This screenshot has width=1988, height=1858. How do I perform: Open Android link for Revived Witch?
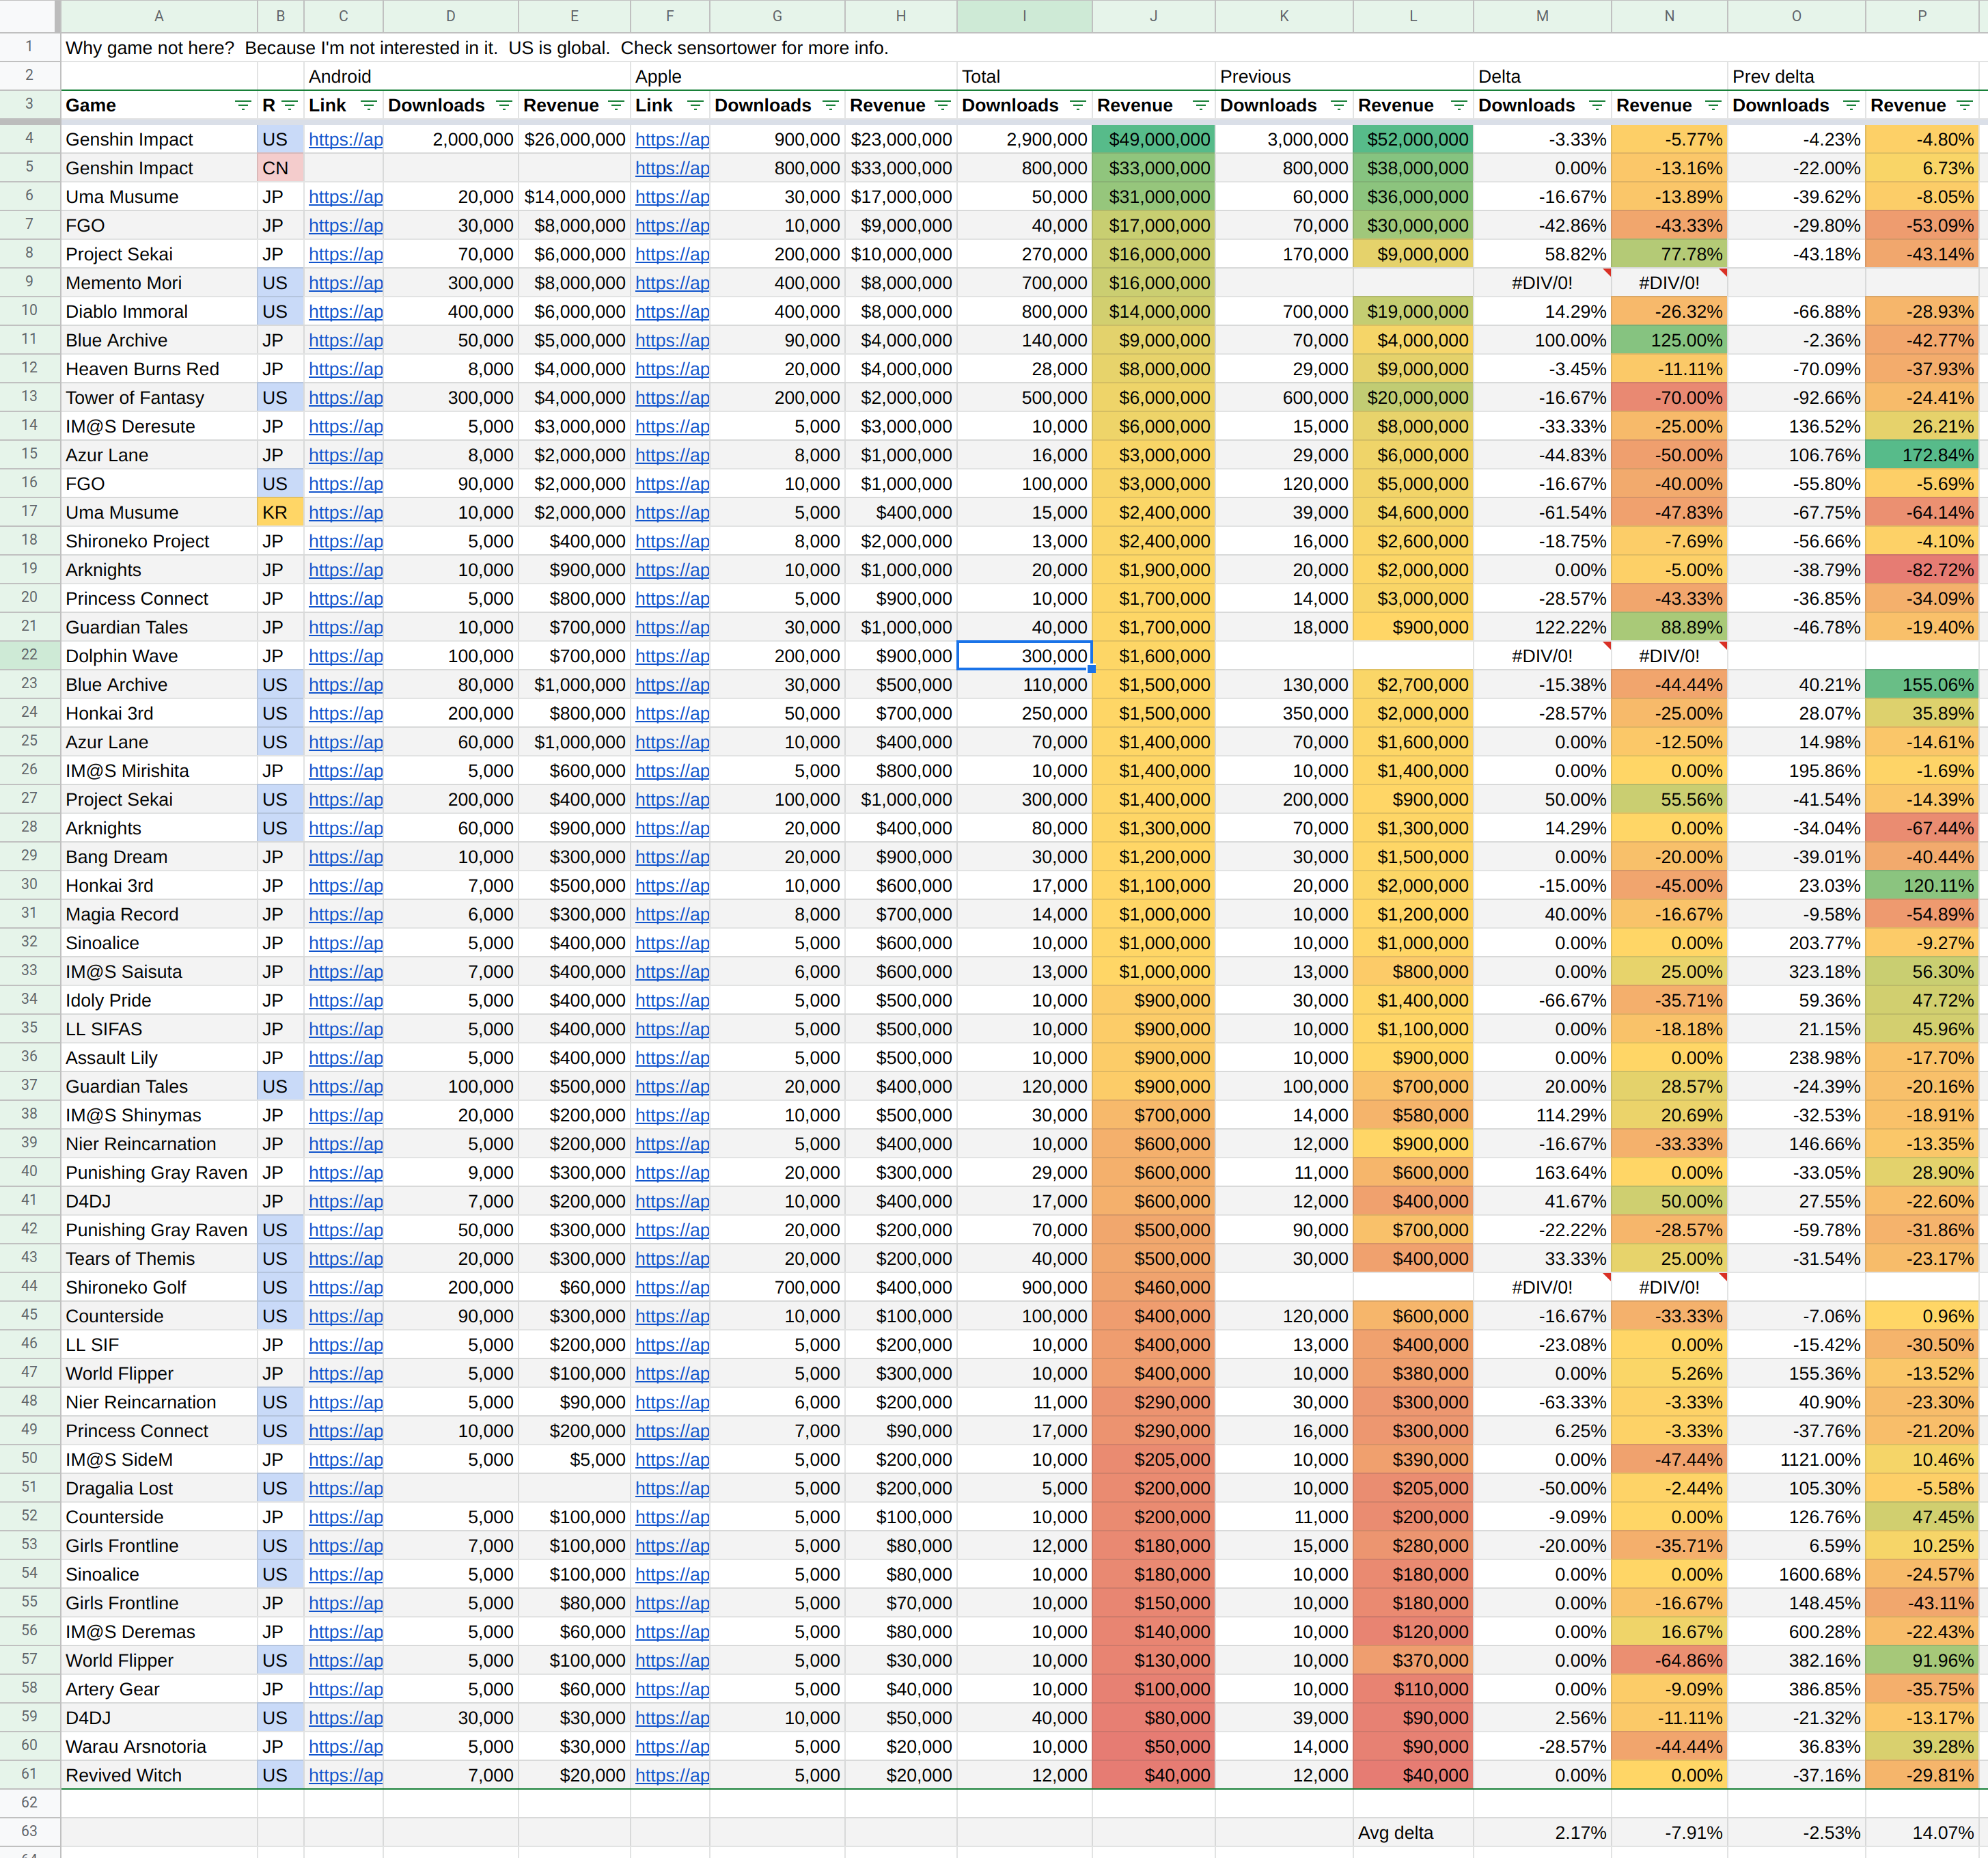click(x=345, y=1776)
